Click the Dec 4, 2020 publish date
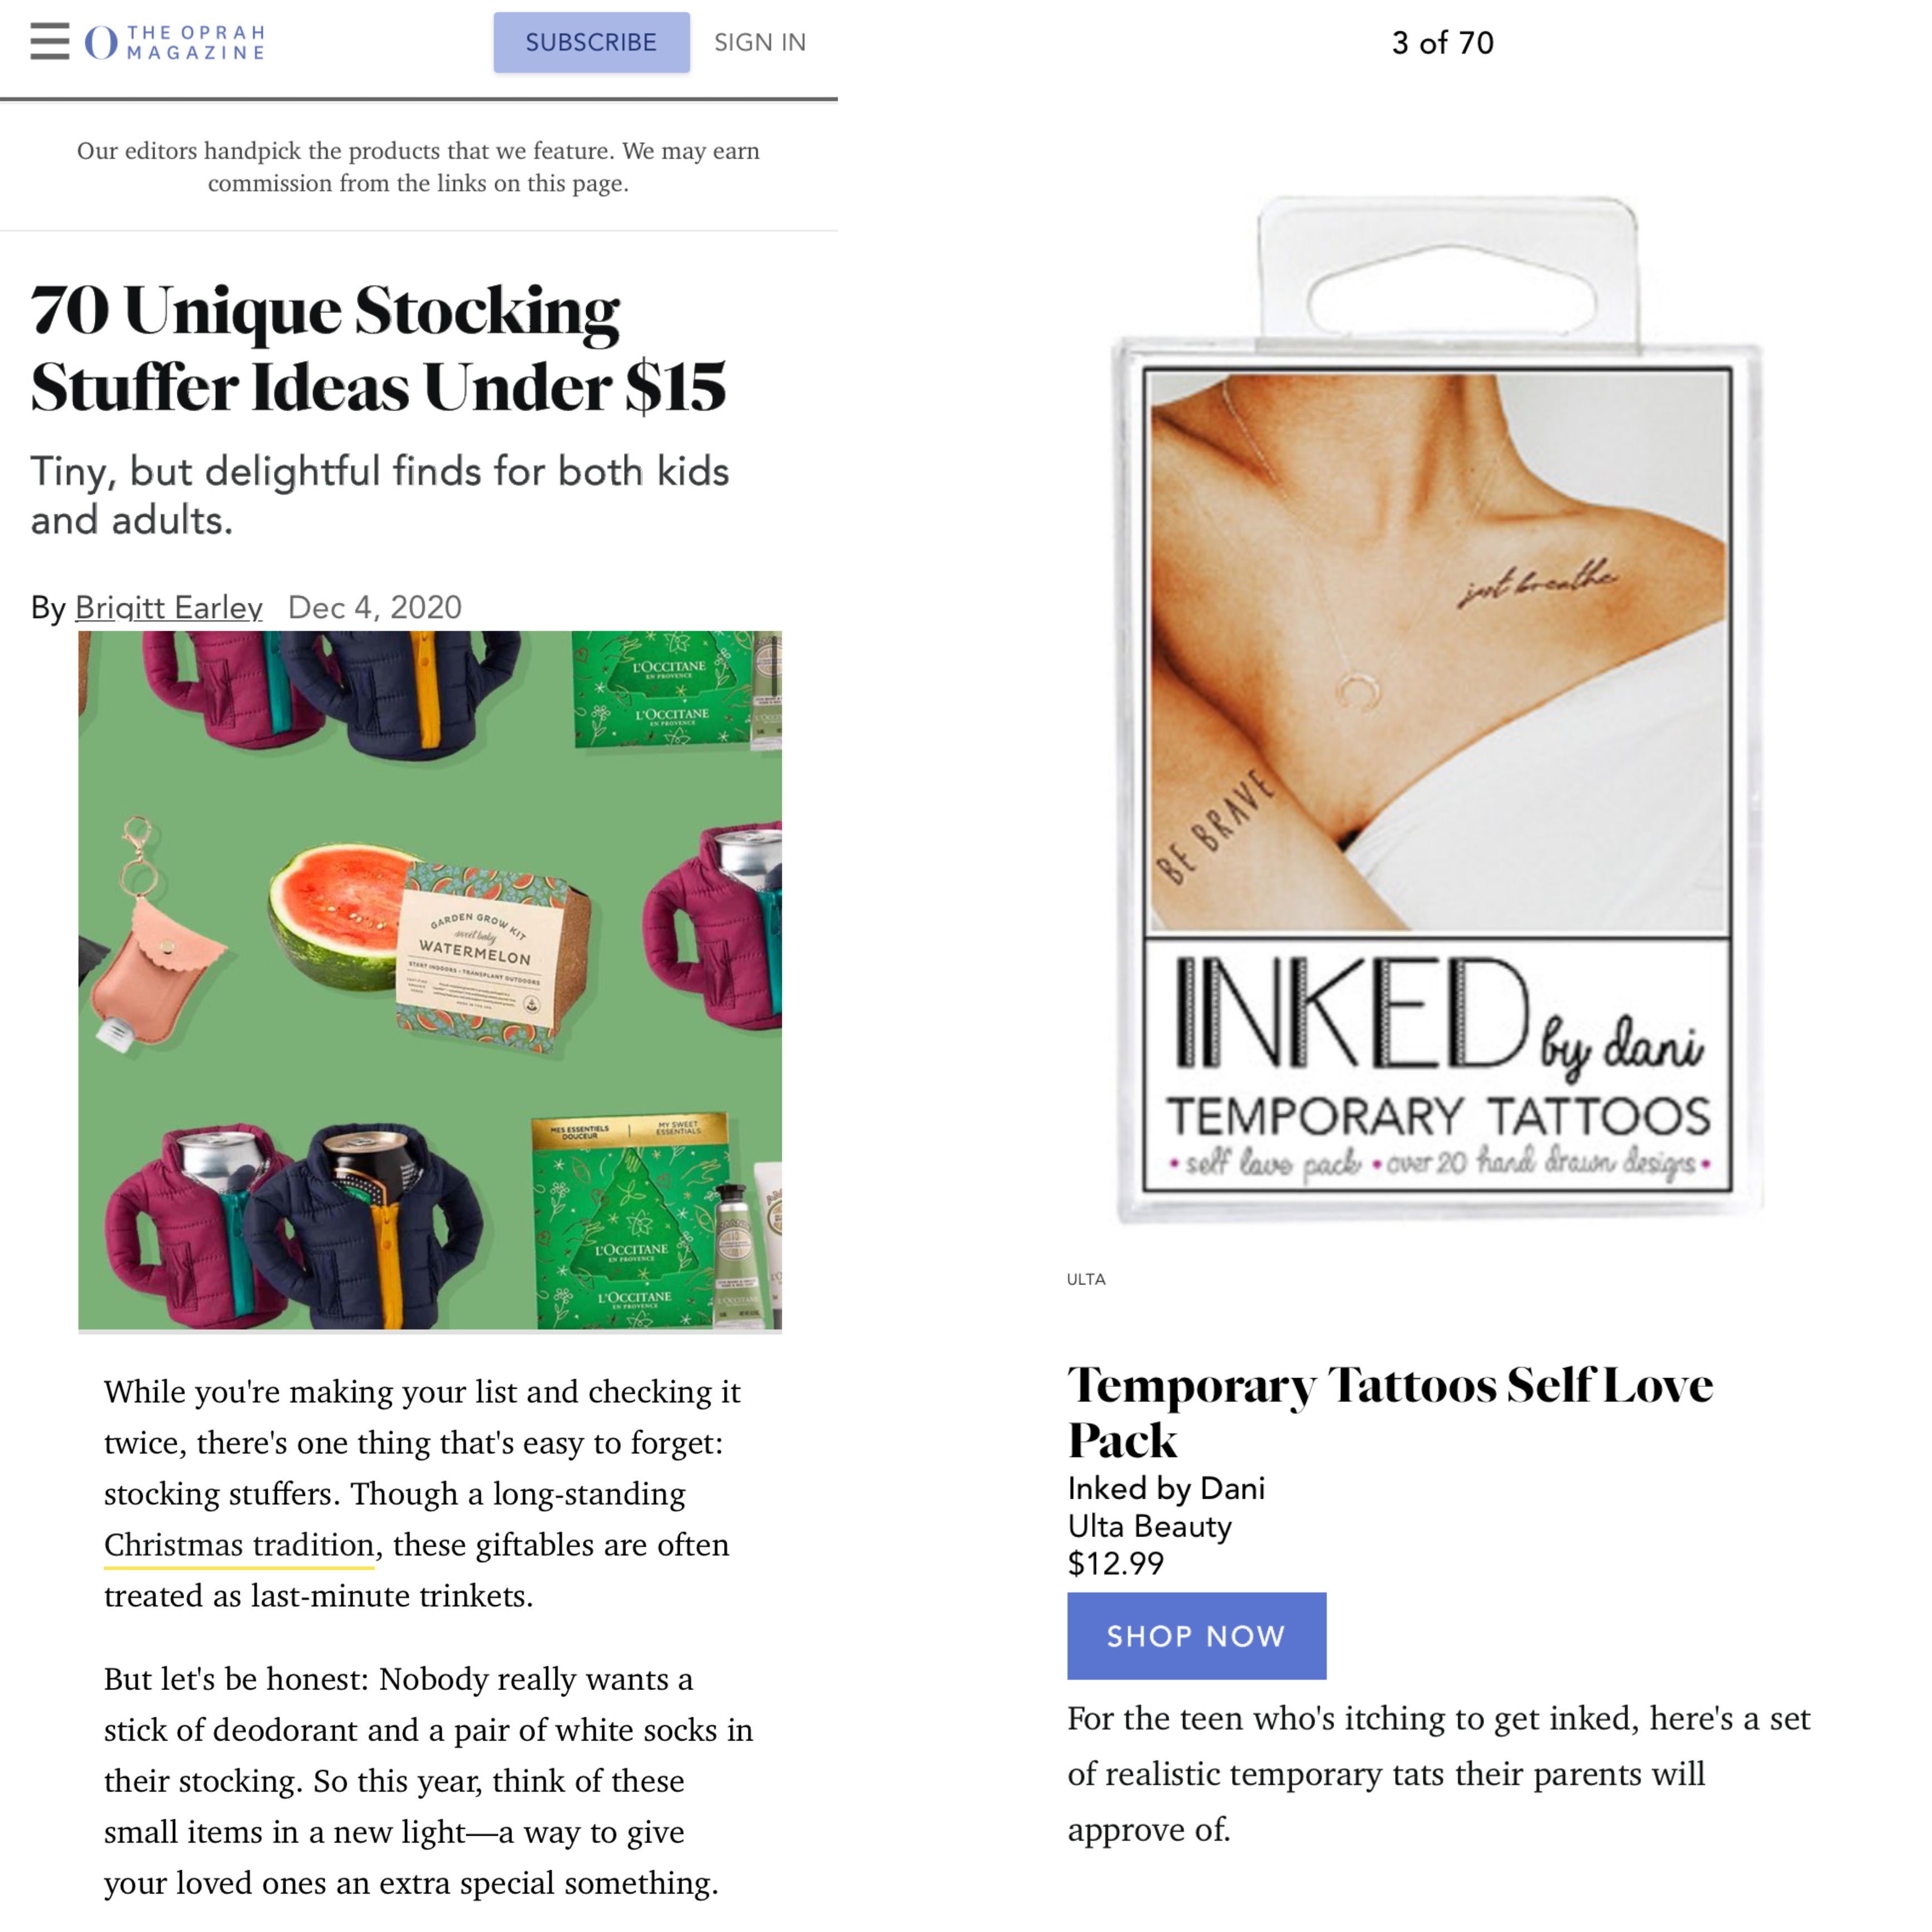 (375, 607)
